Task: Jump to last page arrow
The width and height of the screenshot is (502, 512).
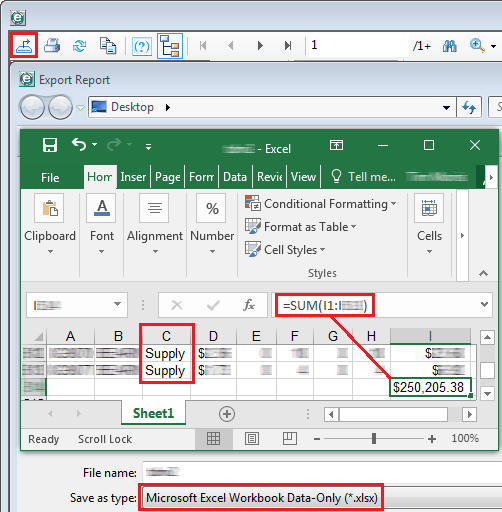Action: 288,45
